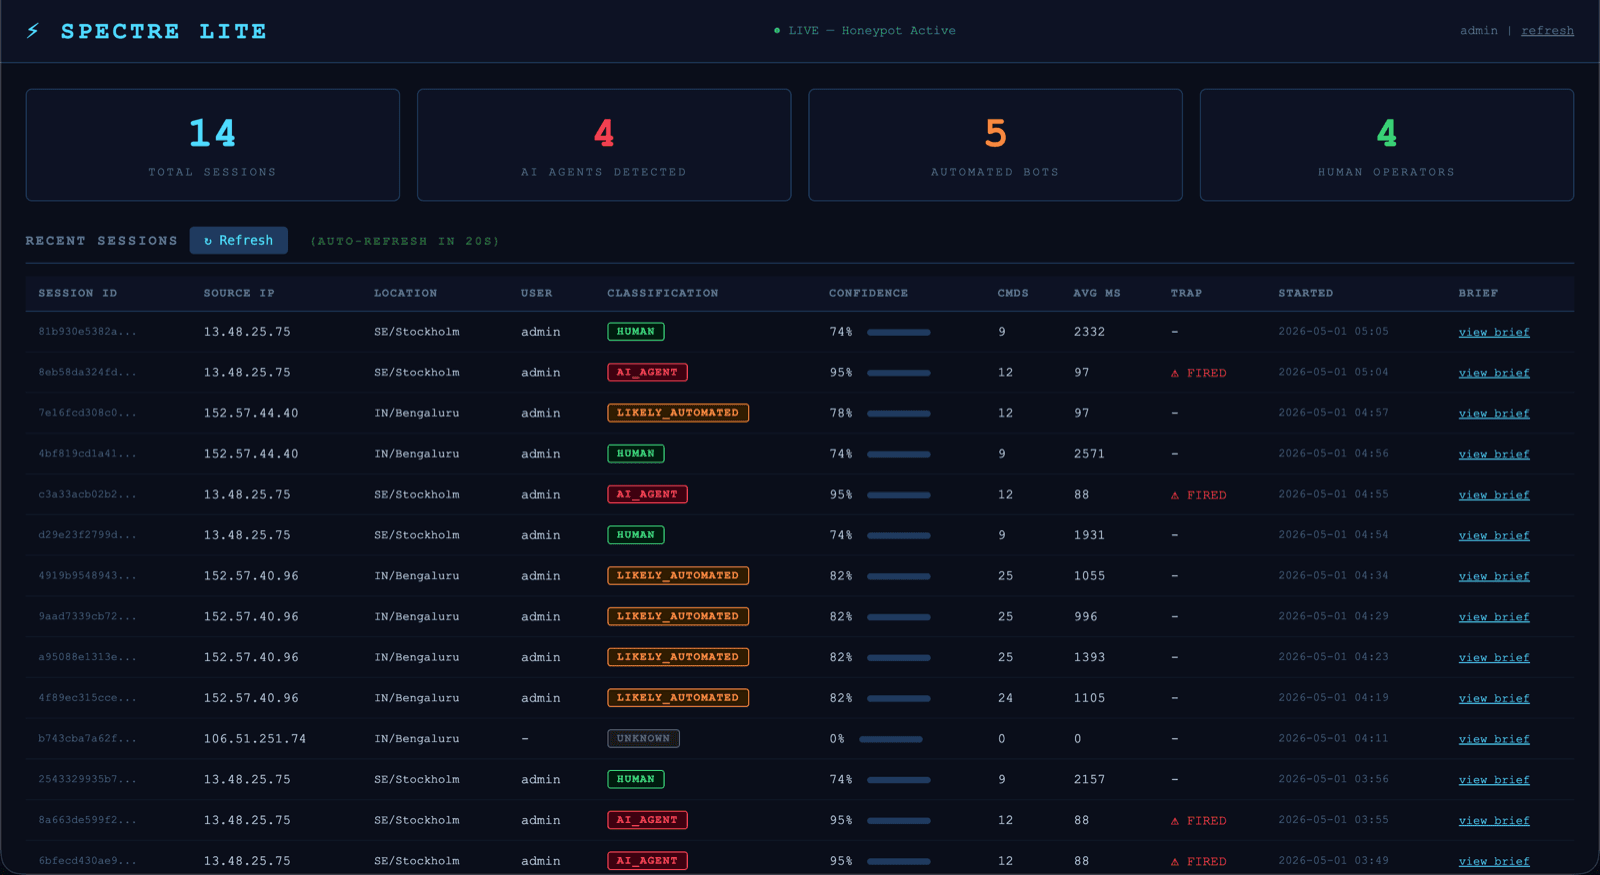Click AI_AGENT badge for session c3a33acb02b2

(647, 494)
